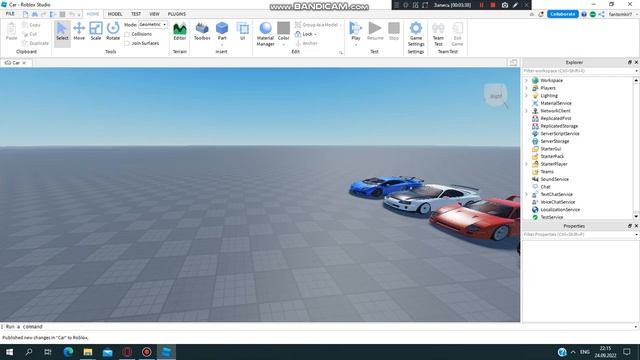Toggle the Join Surfaces checkbox

127,43
